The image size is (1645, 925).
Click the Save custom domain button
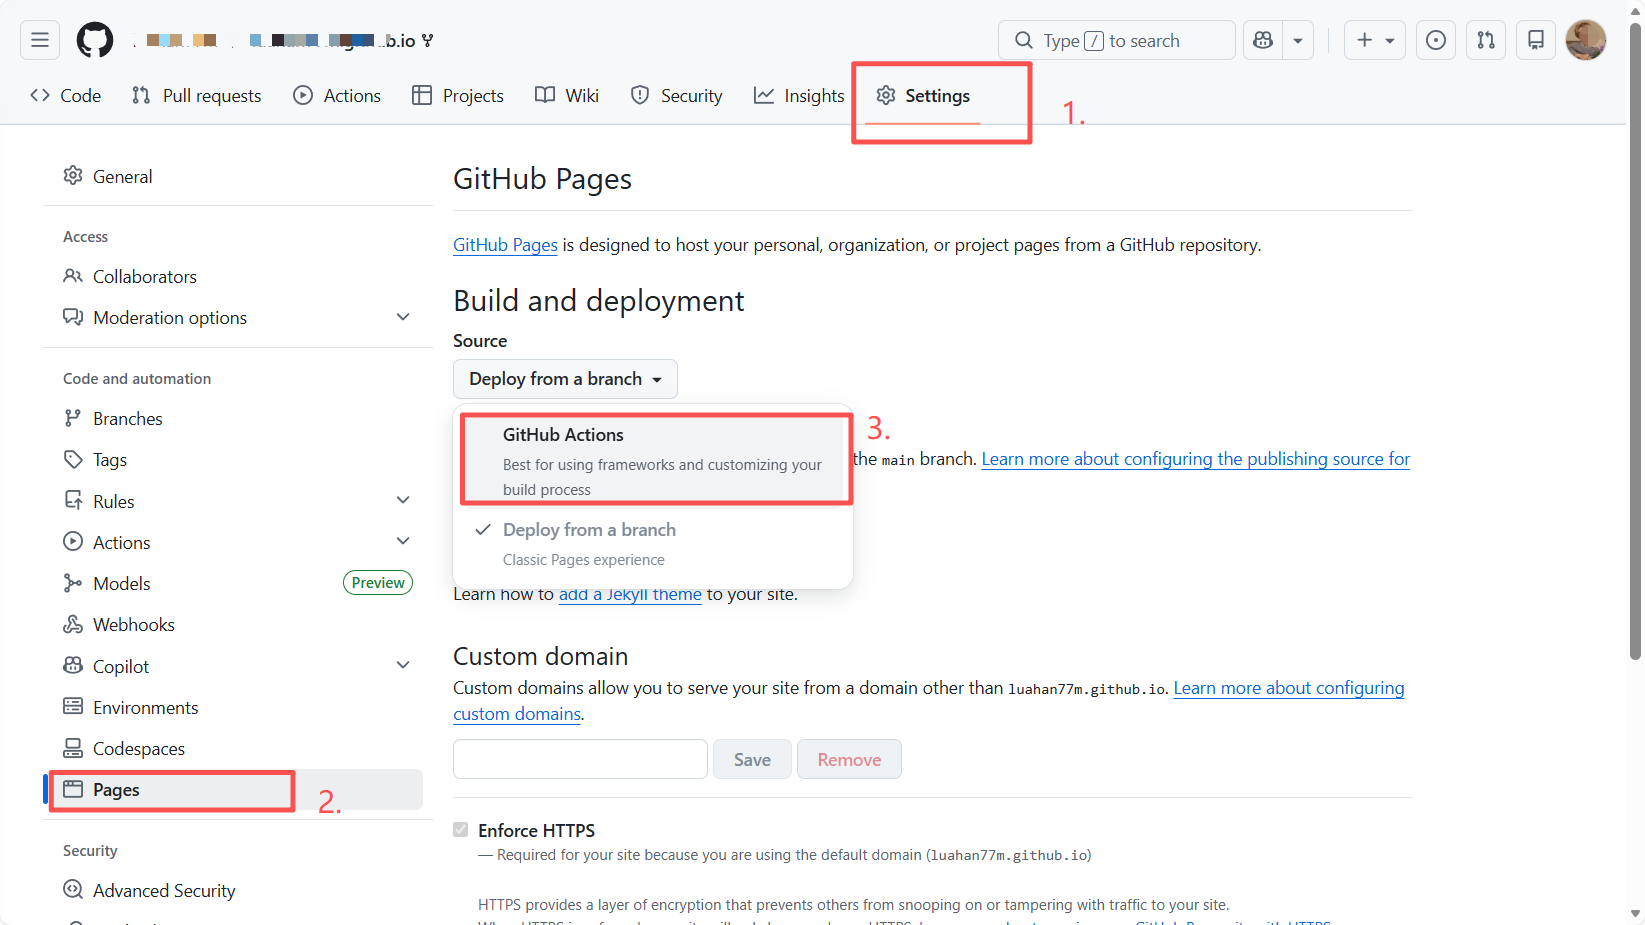click(x=752, y=760)
